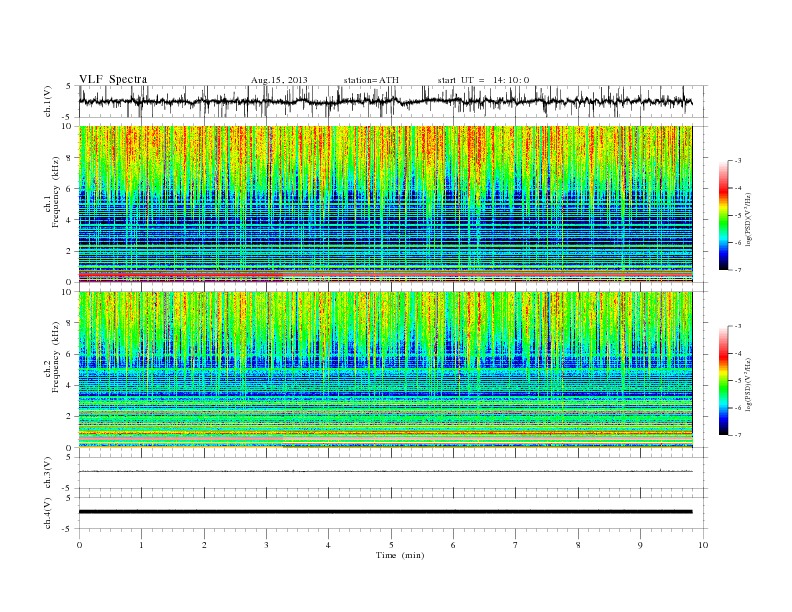
Task: Click the 'ch.1(V)' waveform axis label
Action: pyautogui.click(x=48, y=101)
